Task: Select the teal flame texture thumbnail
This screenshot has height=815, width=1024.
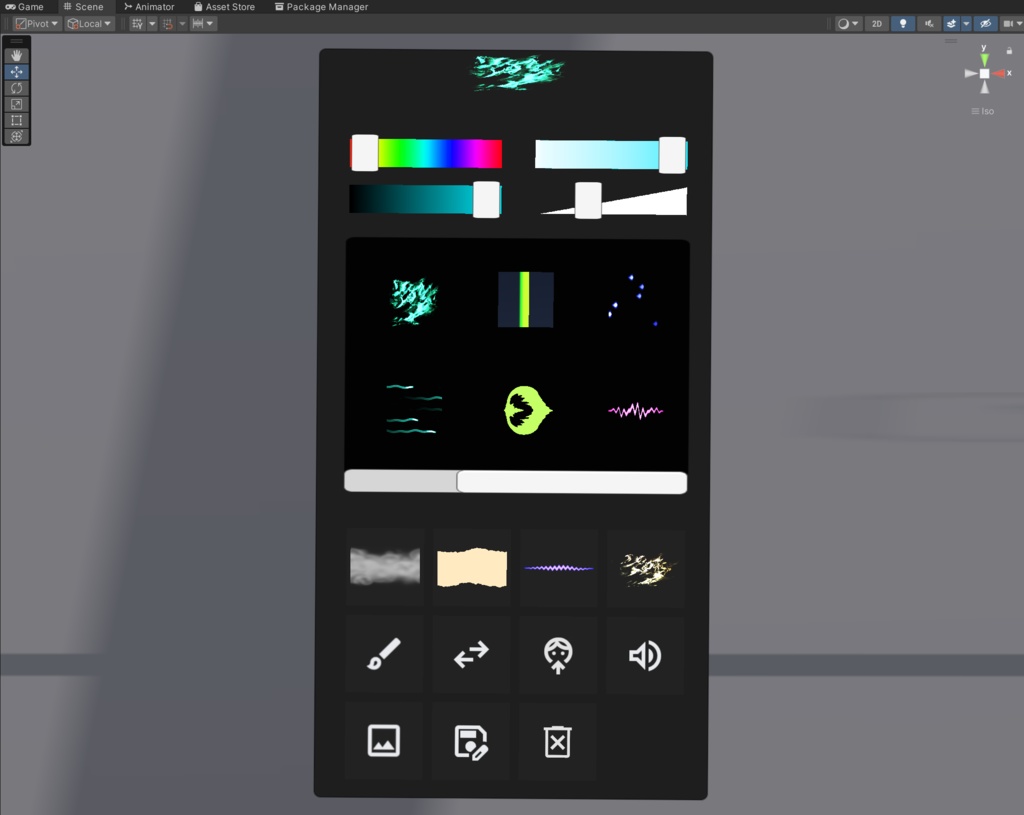Action: (413, 300)
